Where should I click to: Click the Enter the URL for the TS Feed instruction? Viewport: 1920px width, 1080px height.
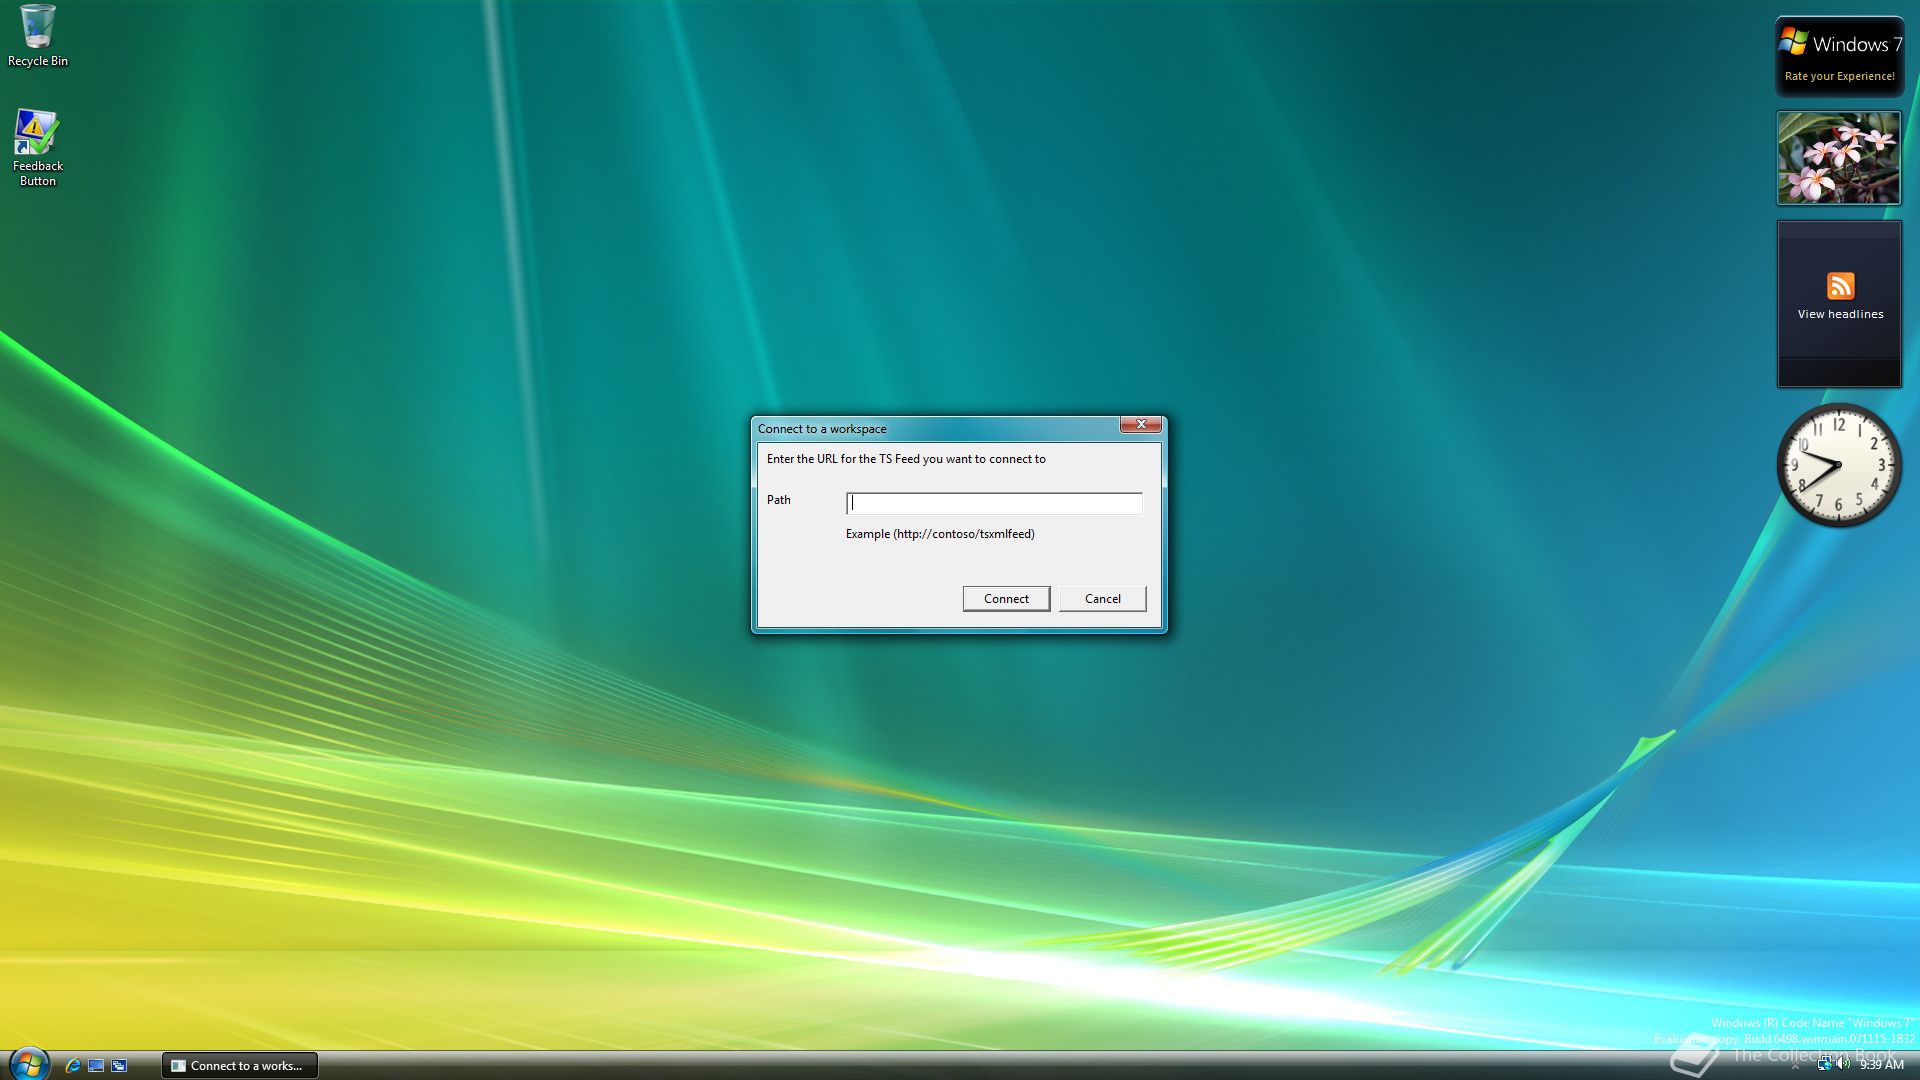pos(906,459)
